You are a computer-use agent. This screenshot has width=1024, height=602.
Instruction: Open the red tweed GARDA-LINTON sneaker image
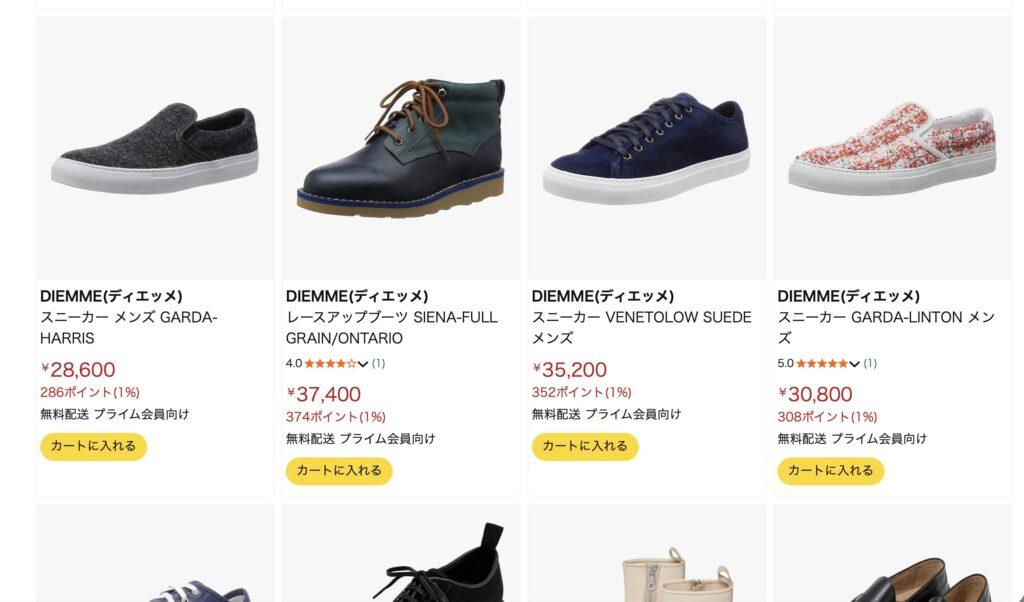(x=892, y=146)
